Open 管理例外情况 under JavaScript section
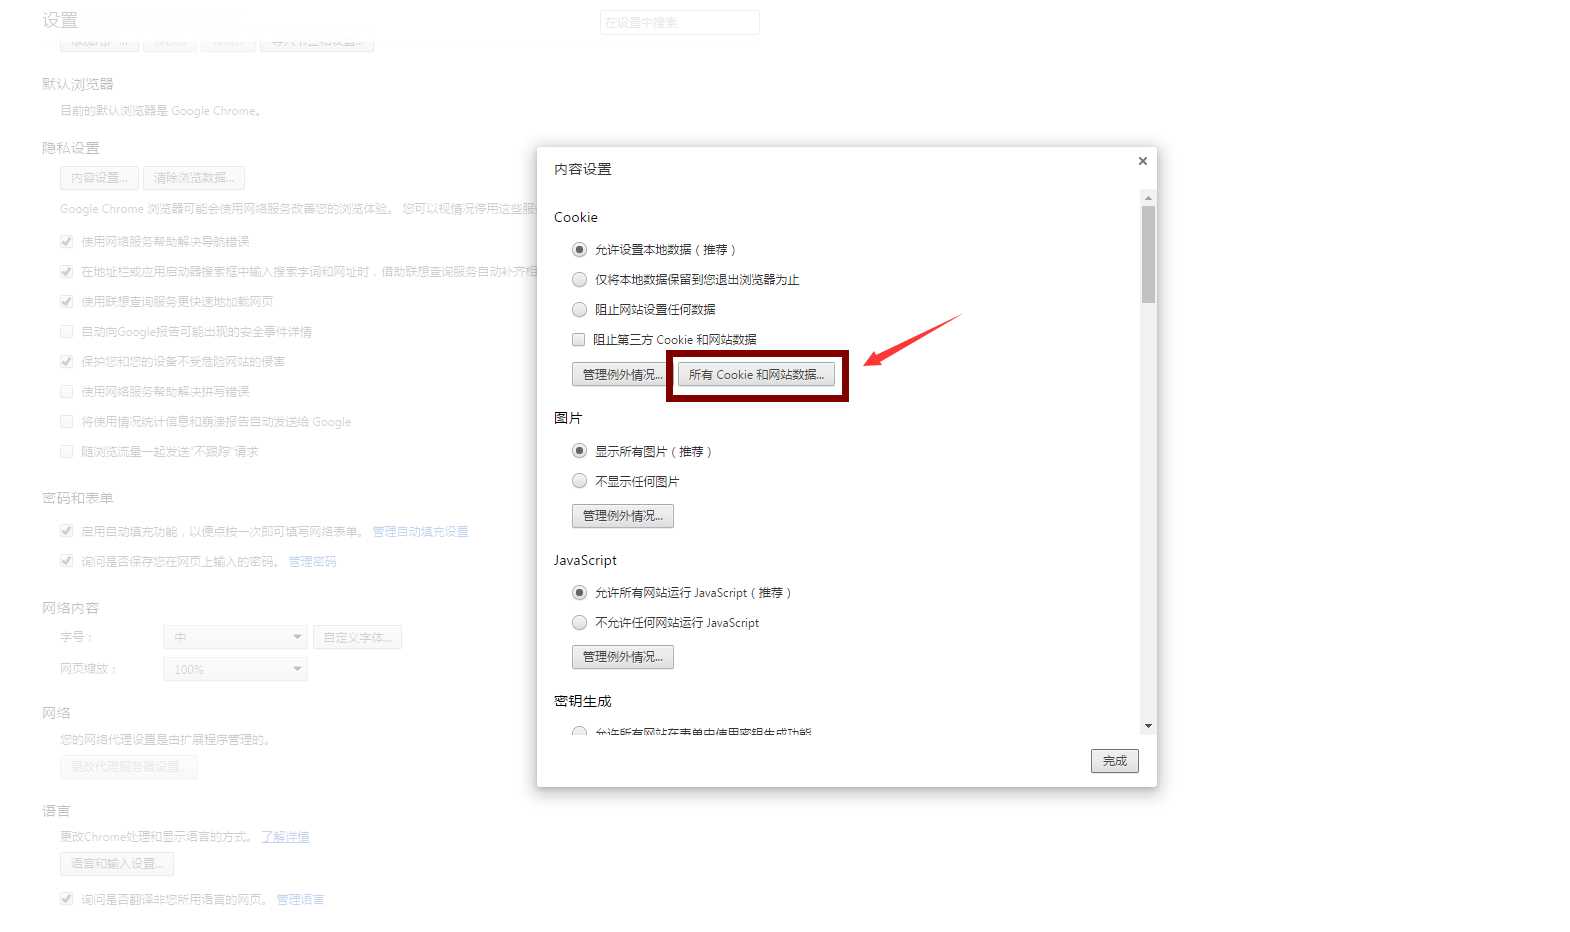 623,657
